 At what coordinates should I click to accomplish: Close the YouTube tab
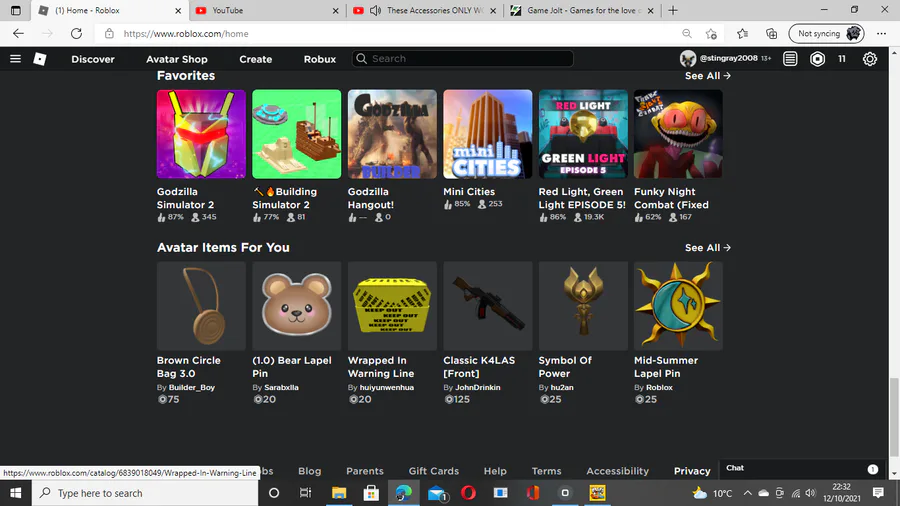(335, 10)
